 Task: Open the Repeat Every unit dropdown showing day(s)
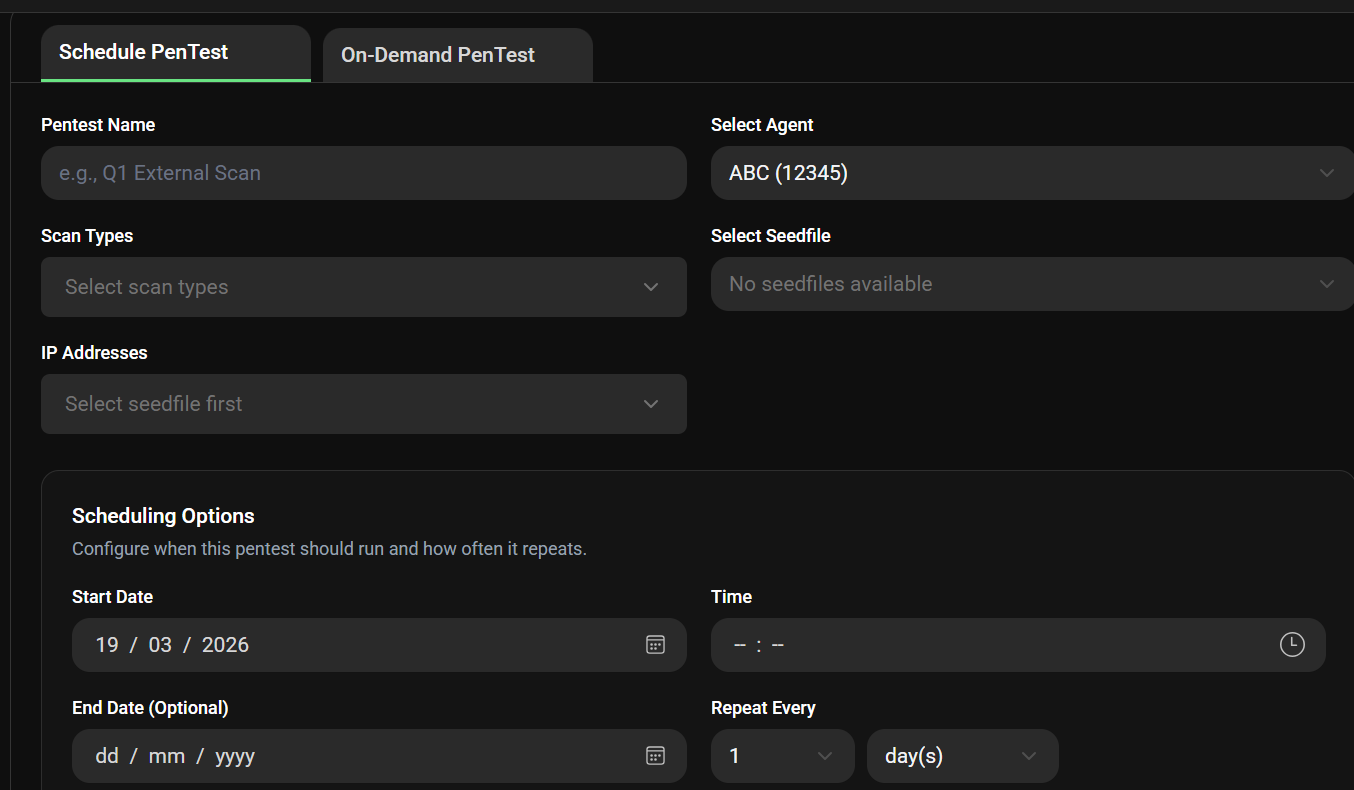click(x=962, y=756)
